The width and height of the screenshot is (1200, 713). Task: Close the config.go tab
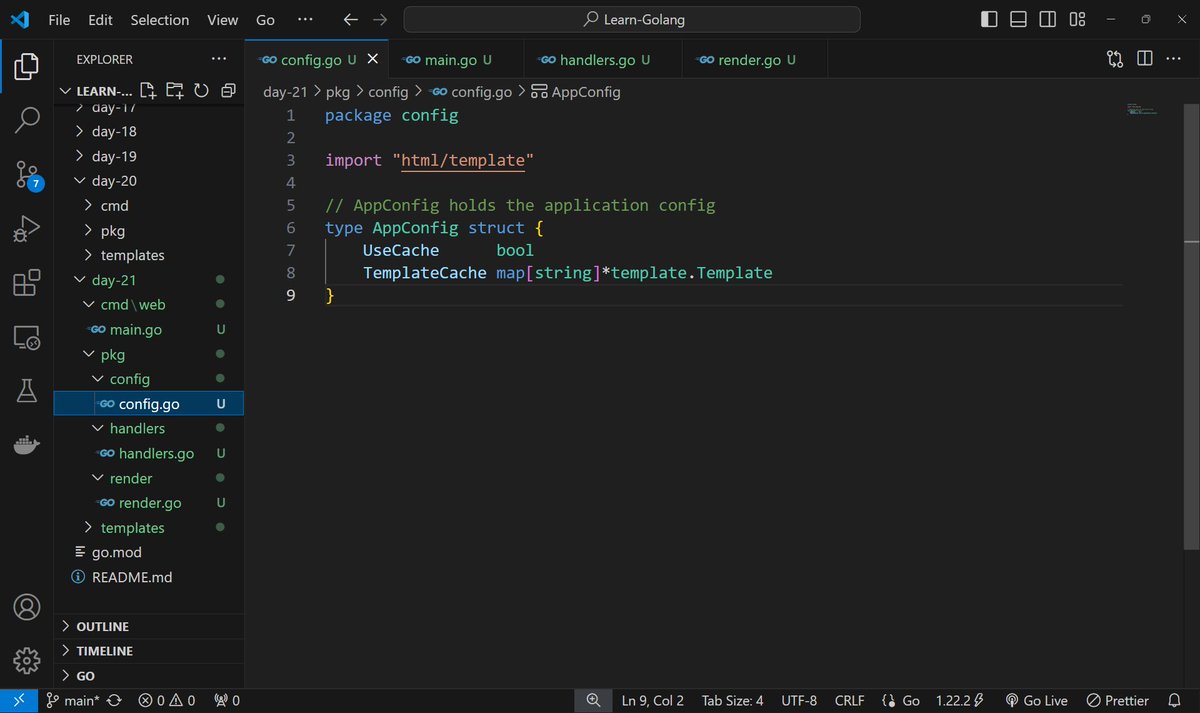pos(373,60)
